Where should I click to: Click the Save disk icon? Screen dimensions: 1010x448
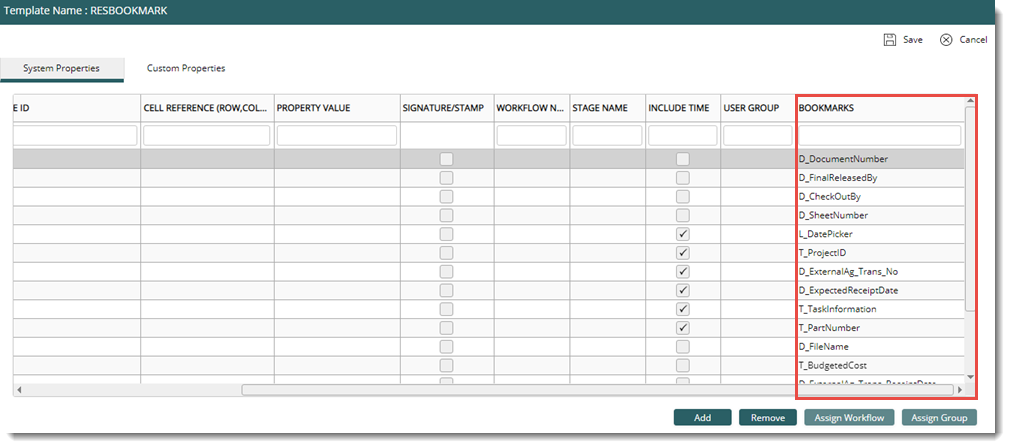(x=890, y=39)
